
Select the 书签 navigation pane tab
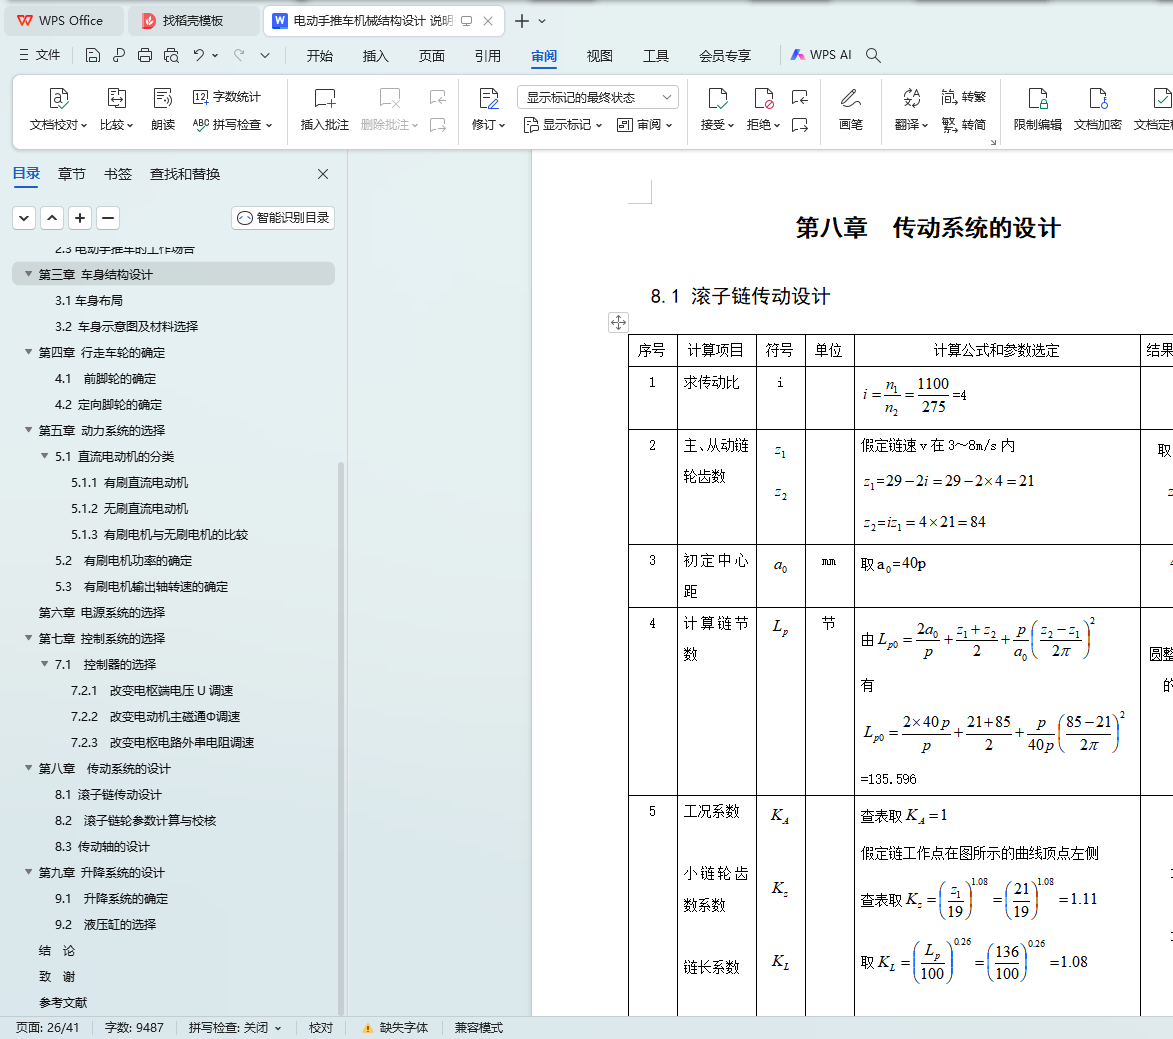(x=117, y=174)
